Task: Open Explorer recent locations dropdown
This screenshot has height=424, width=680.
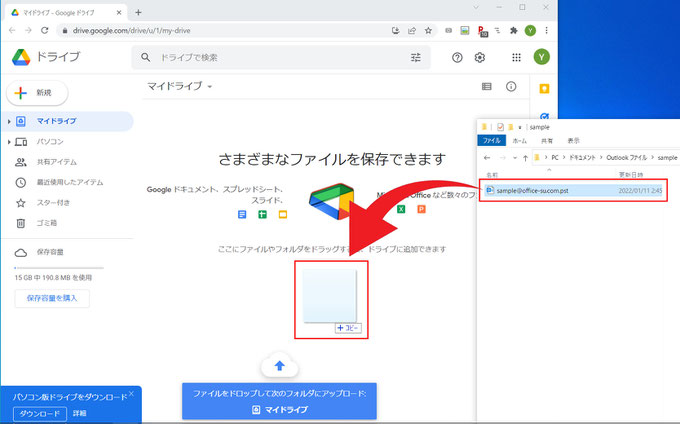Action: [x=515, y=158]
